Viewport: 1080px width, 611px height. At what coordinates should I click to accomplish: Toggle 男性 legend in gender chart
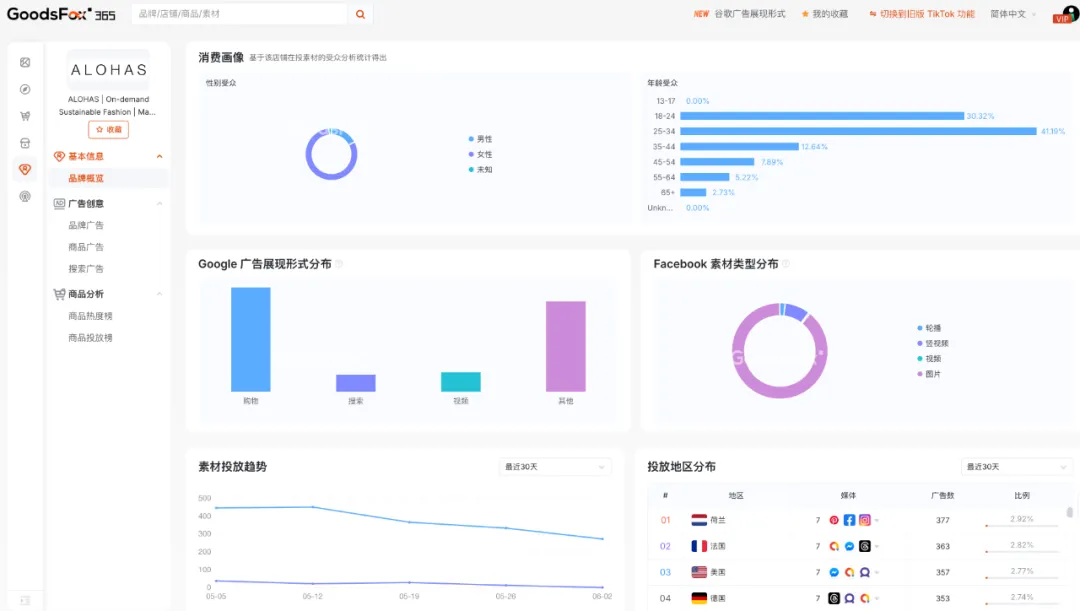481,139
